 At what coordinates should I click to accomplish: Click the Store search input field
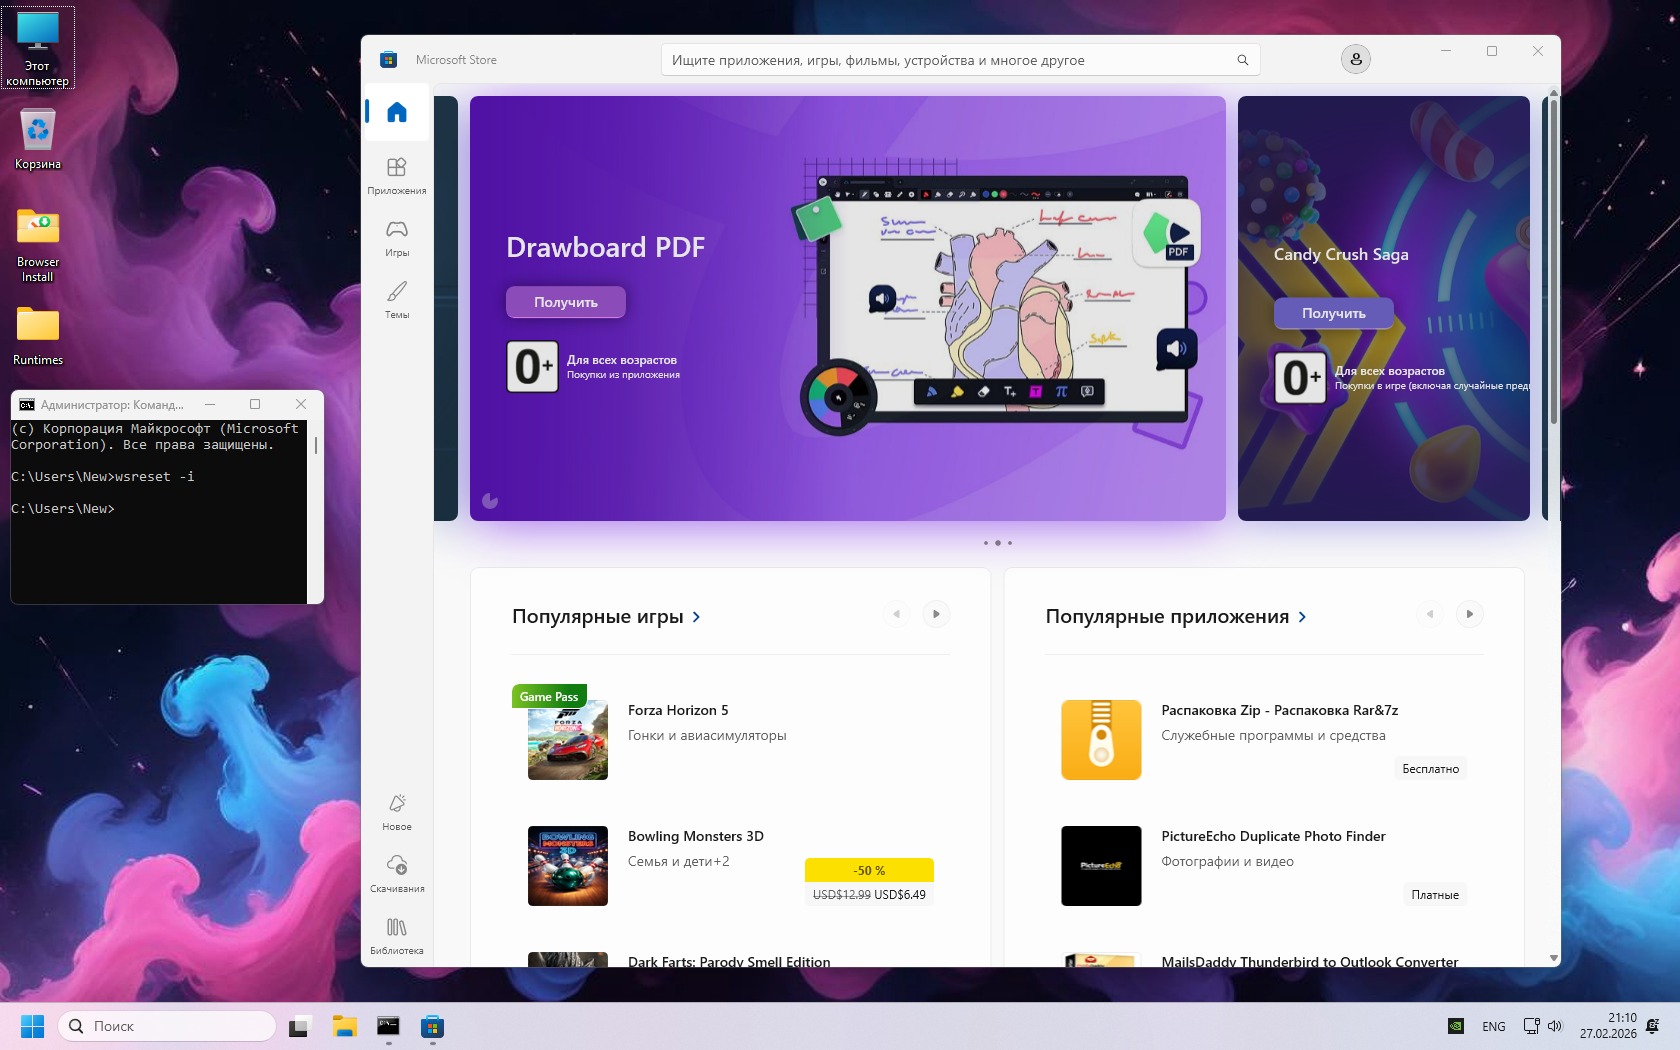click(950, 60)
